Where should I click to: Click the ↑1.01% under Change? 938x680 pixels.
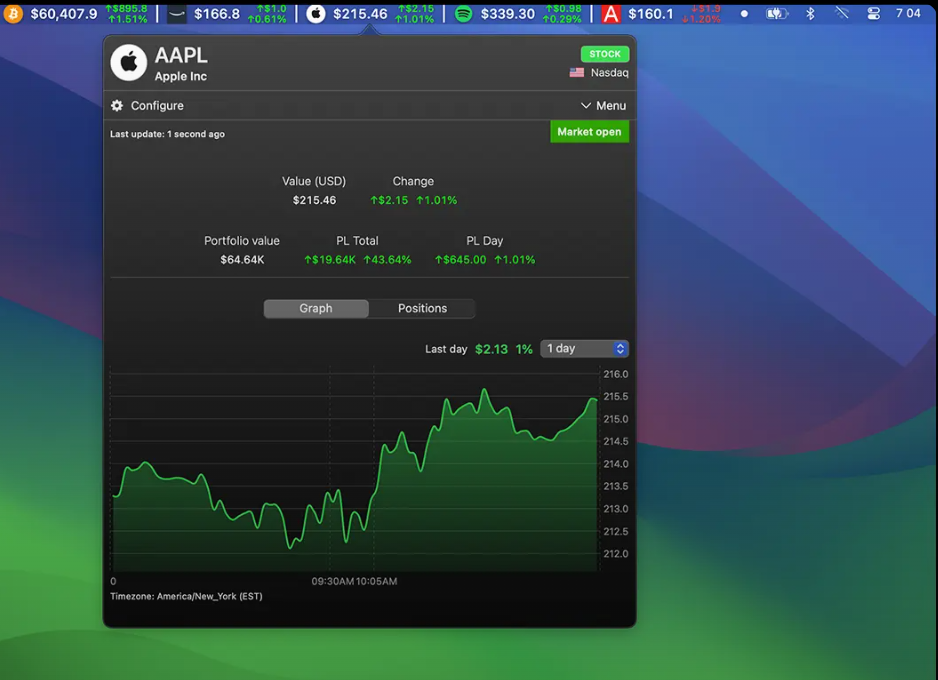[x=437, y=200]
